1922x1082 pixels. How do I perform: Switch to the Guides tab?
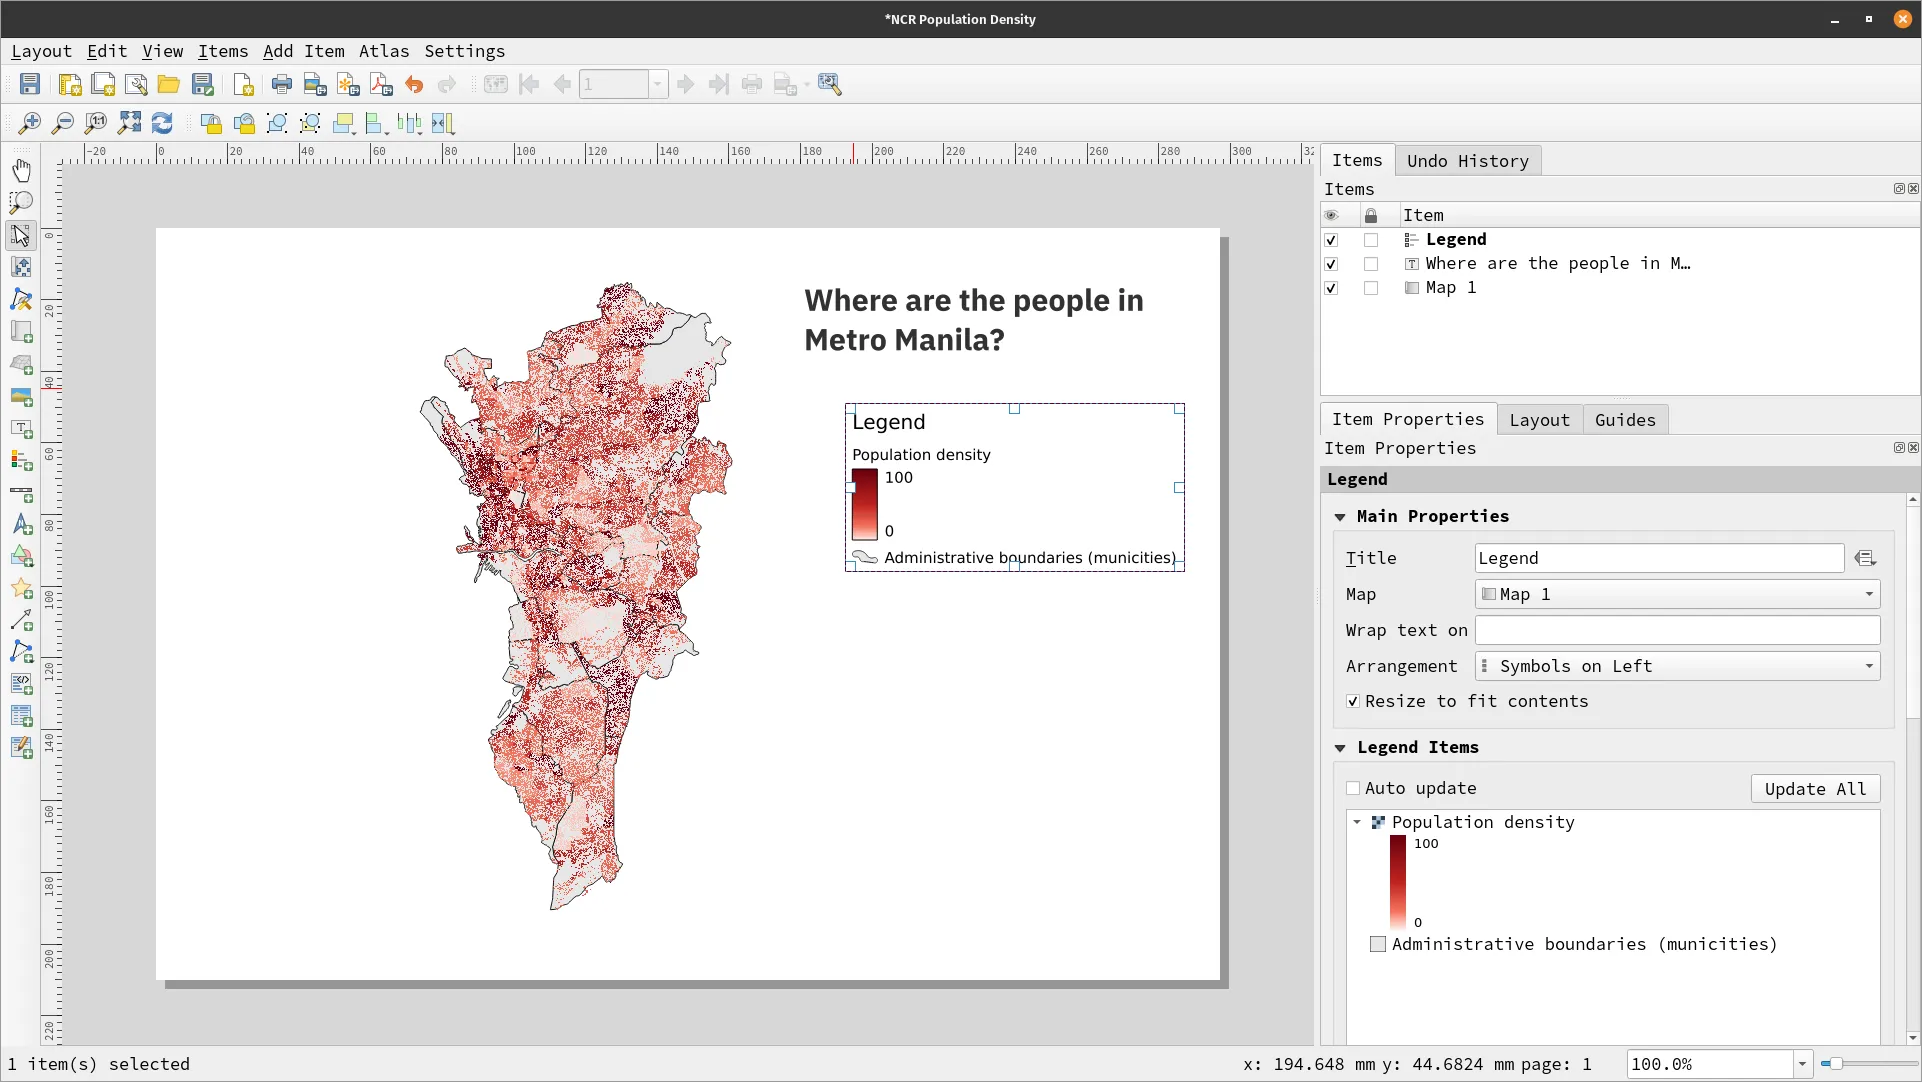(x=1624, y=420)
